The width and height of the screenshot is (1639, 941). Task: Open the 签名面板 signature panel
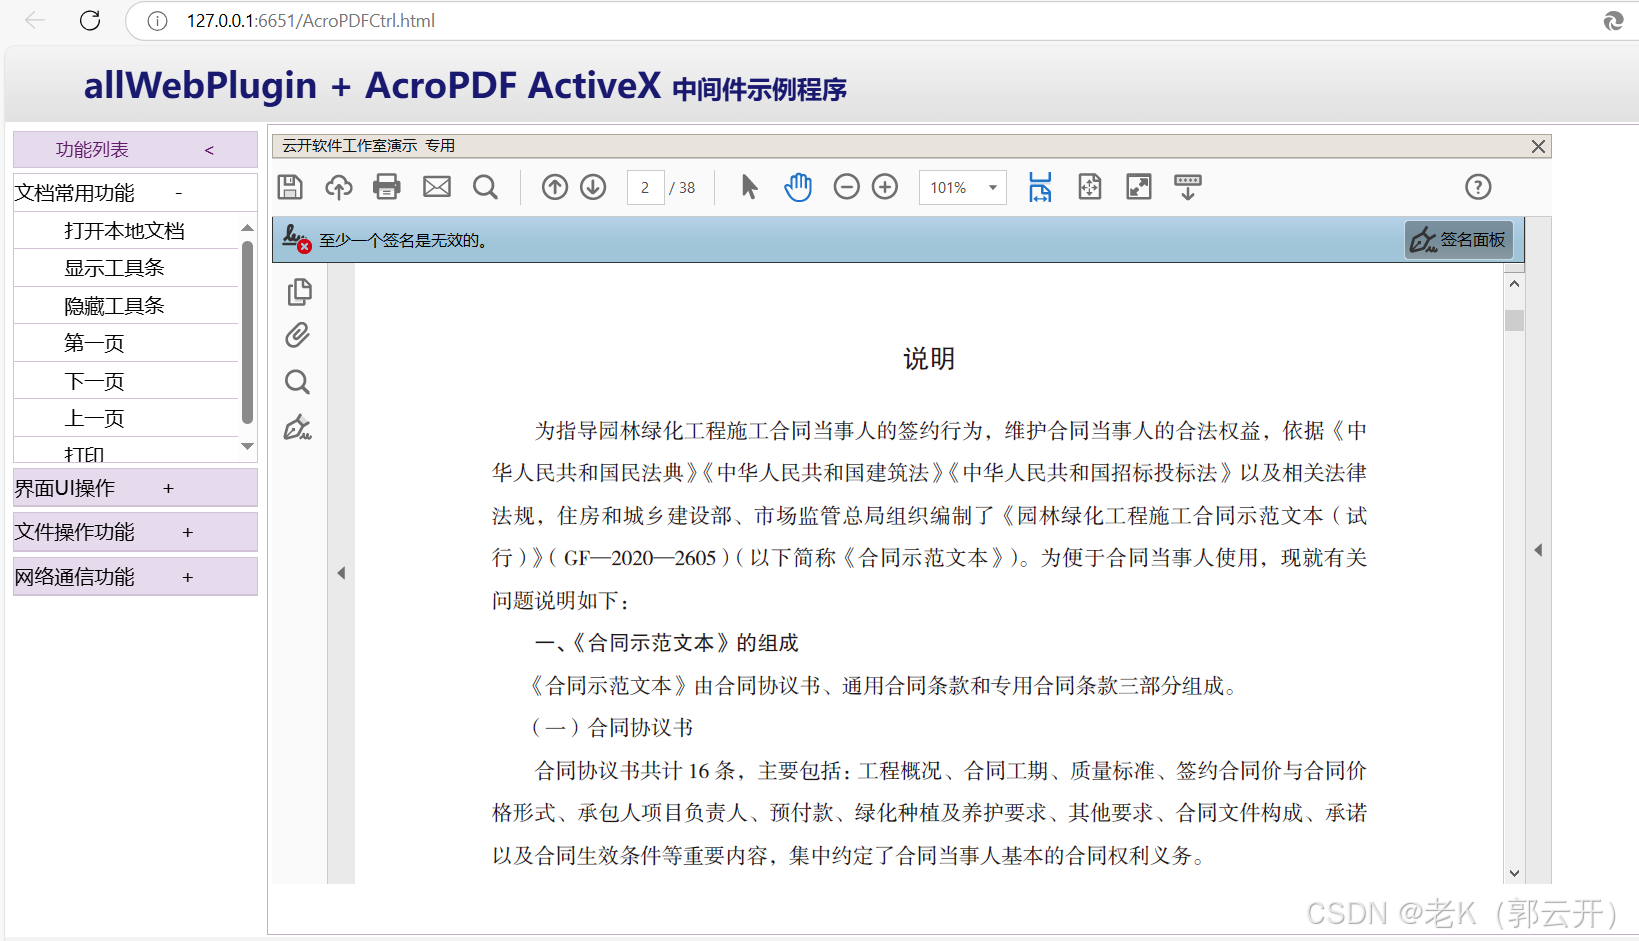point(1458,239)
